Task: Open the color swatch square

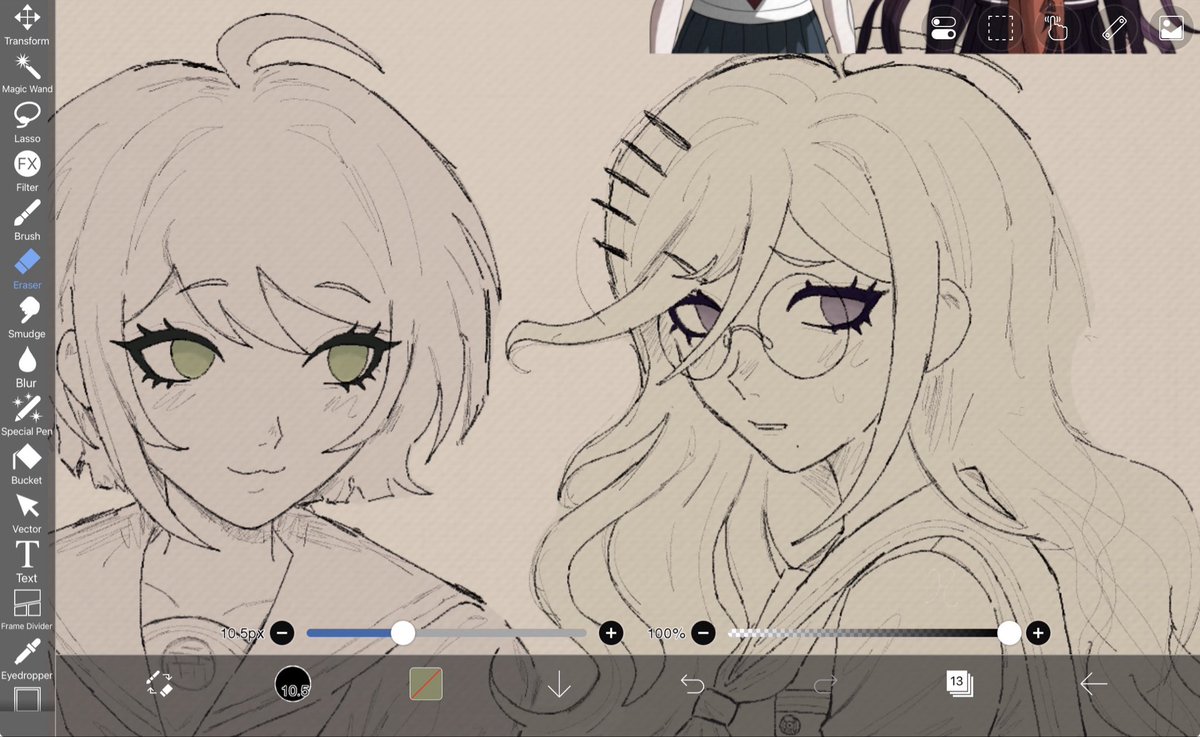Action: (x=426, y=684)
